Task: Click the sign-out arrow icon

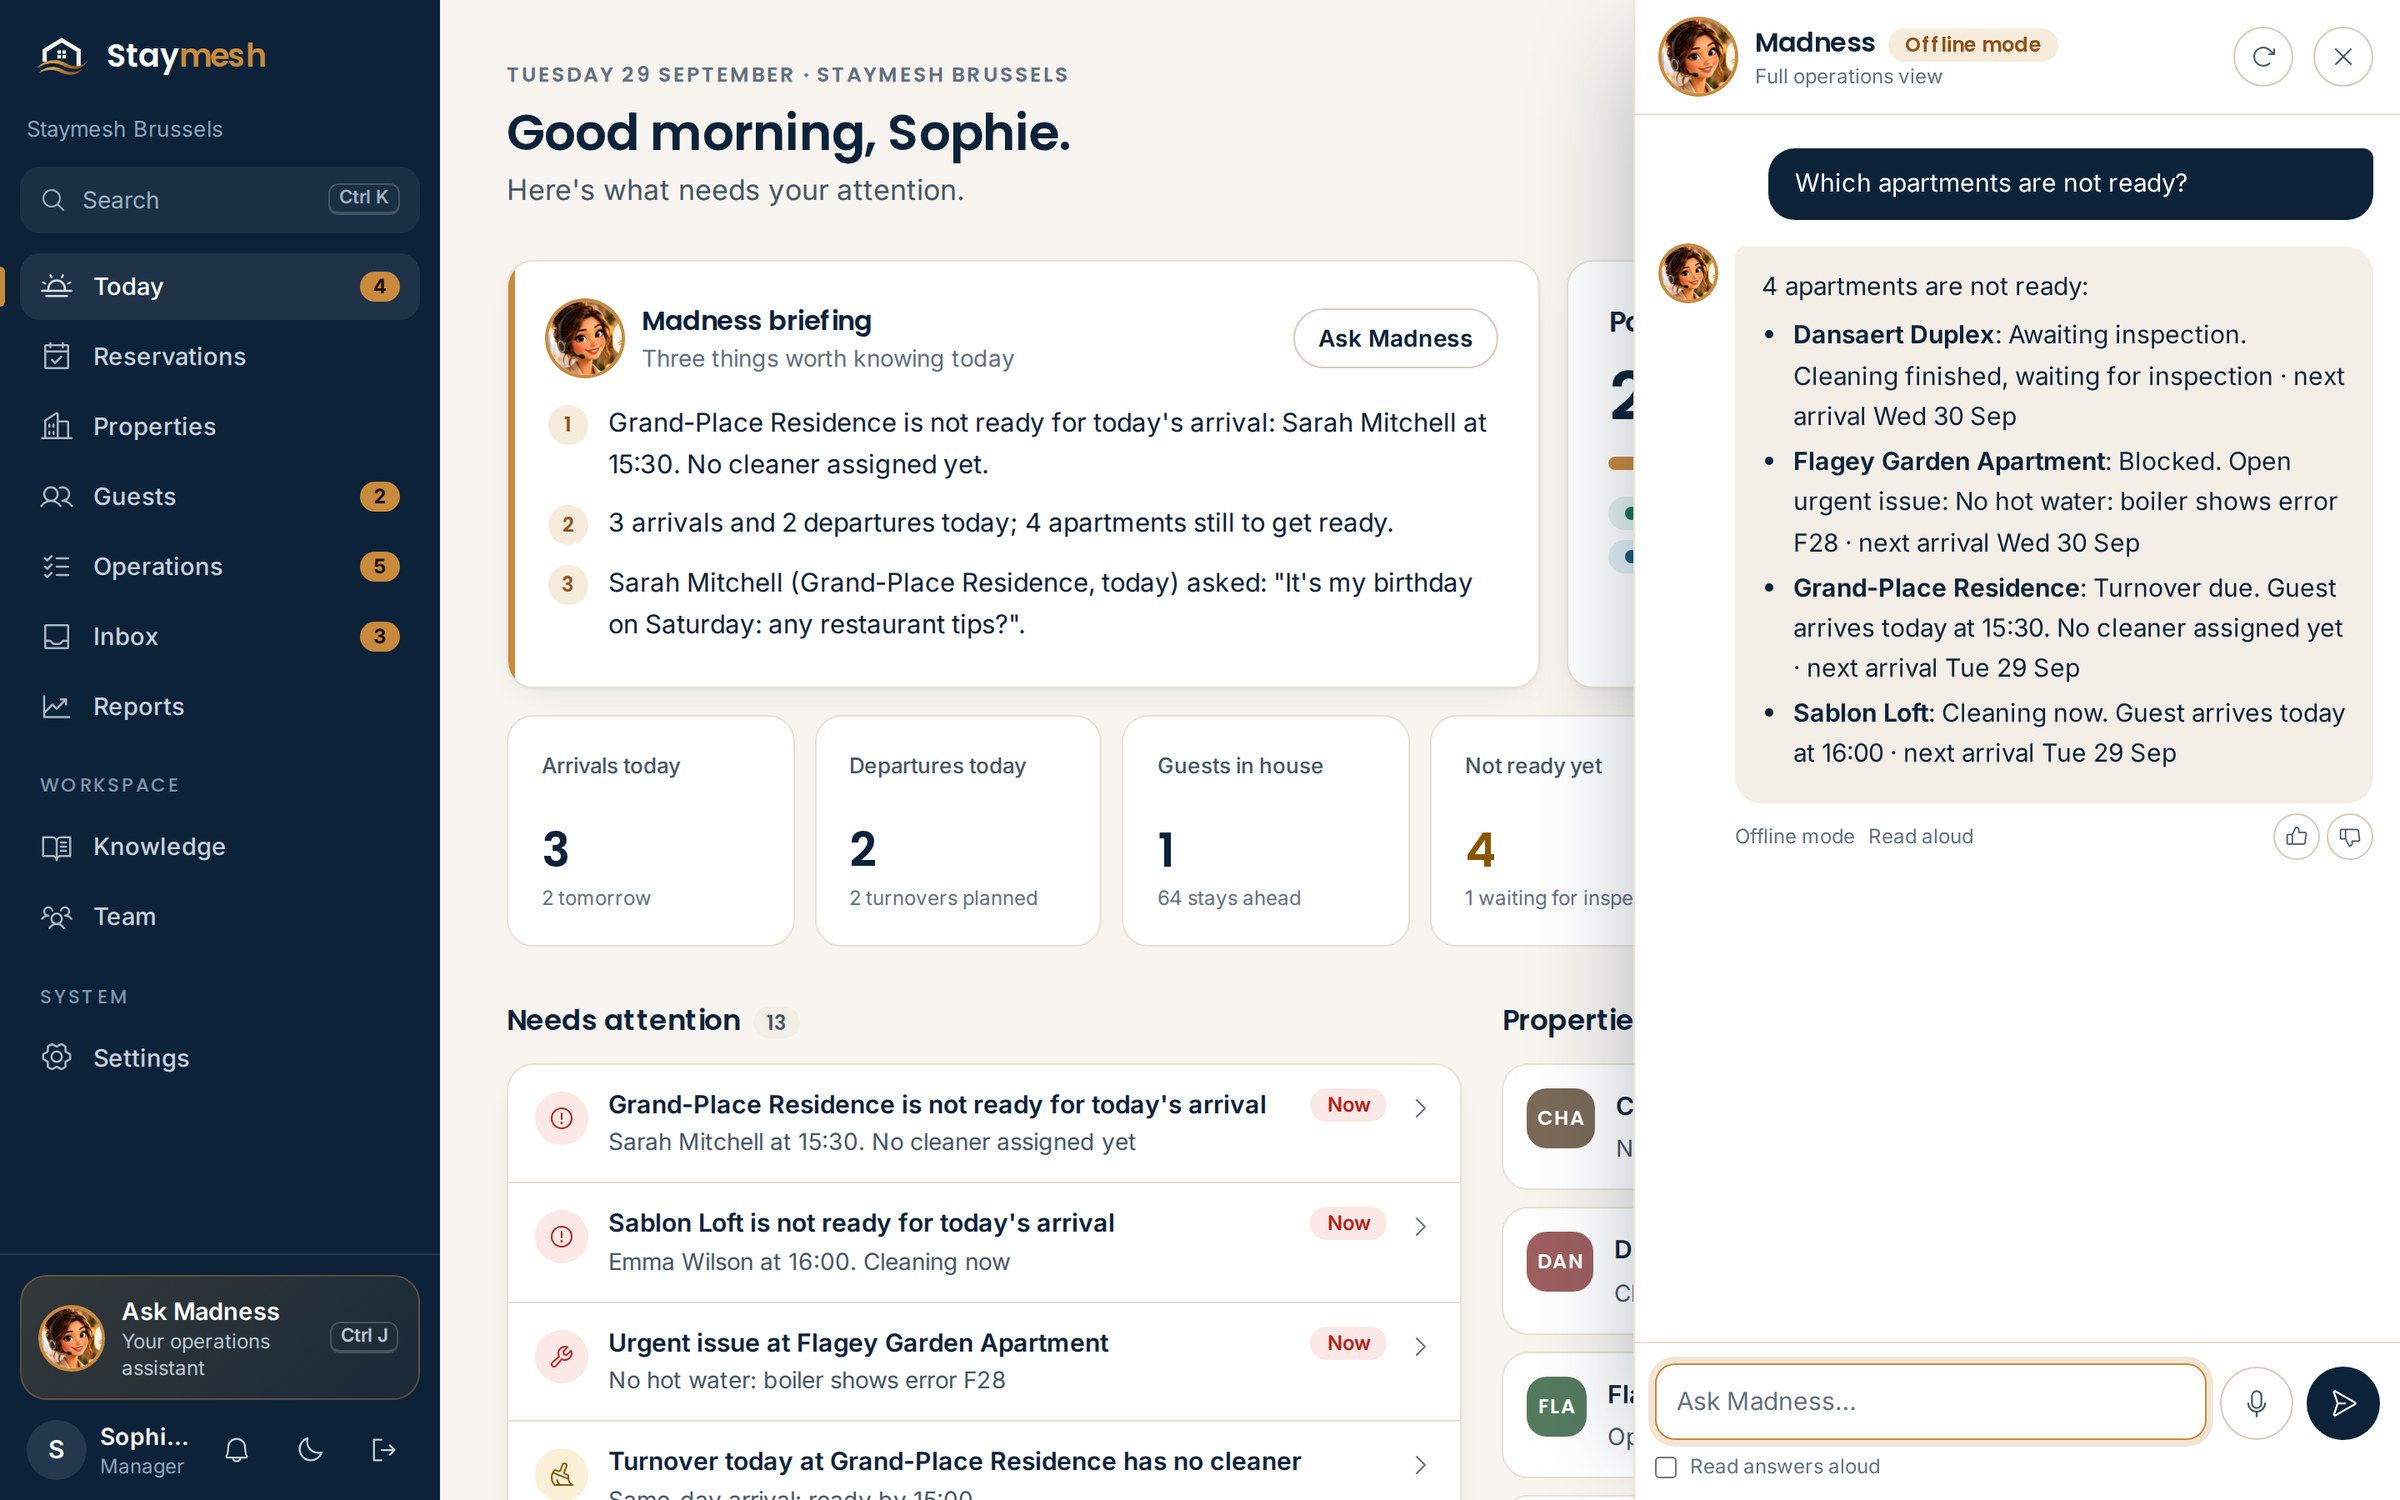Action: click(384, 1450)
